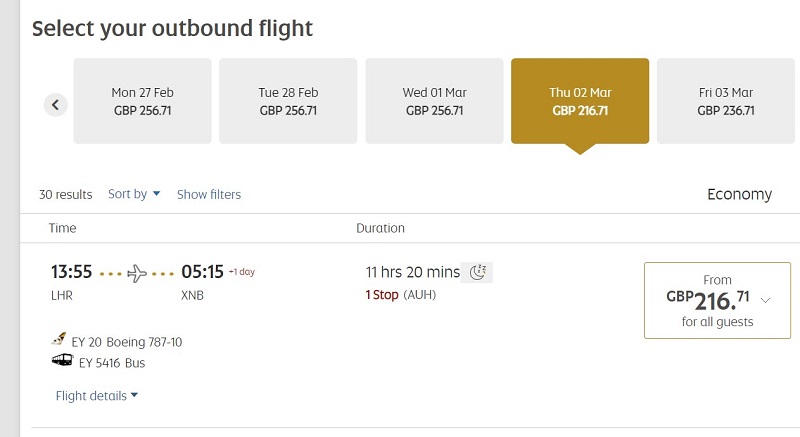Select the highlighted Thu 02 Mar tab

(x=580, y=101)
